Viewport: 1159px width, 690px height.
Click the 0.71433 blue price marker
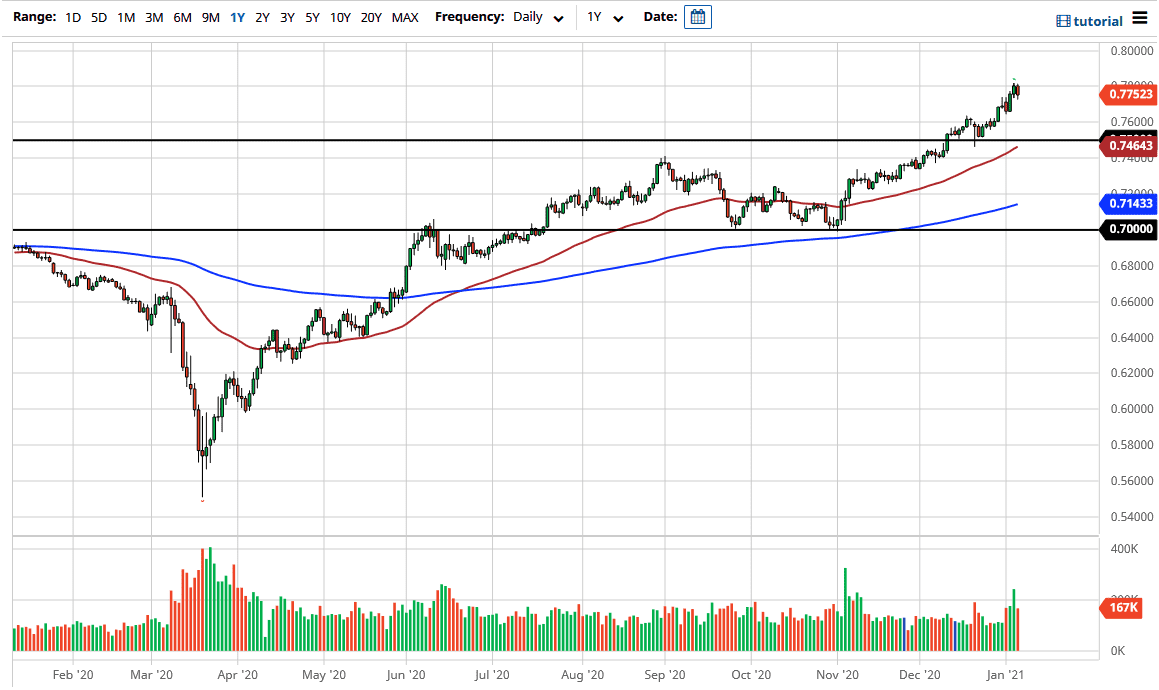(1129, 205)
